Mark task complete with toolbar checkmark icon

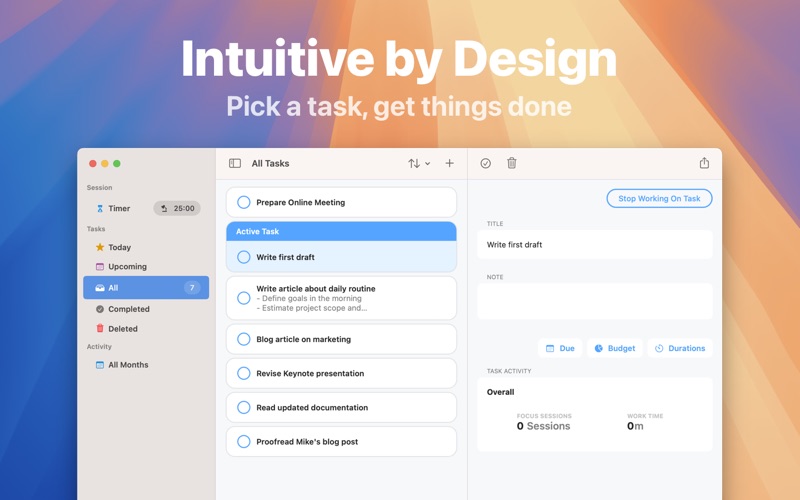coord(486,163)
